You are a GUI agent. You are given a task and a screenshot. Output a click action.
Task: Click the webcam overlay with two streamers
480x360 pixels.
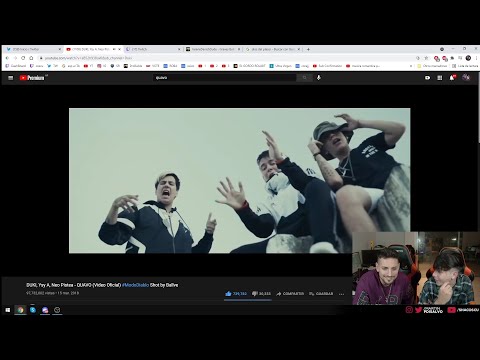click(x=416, y=268)
